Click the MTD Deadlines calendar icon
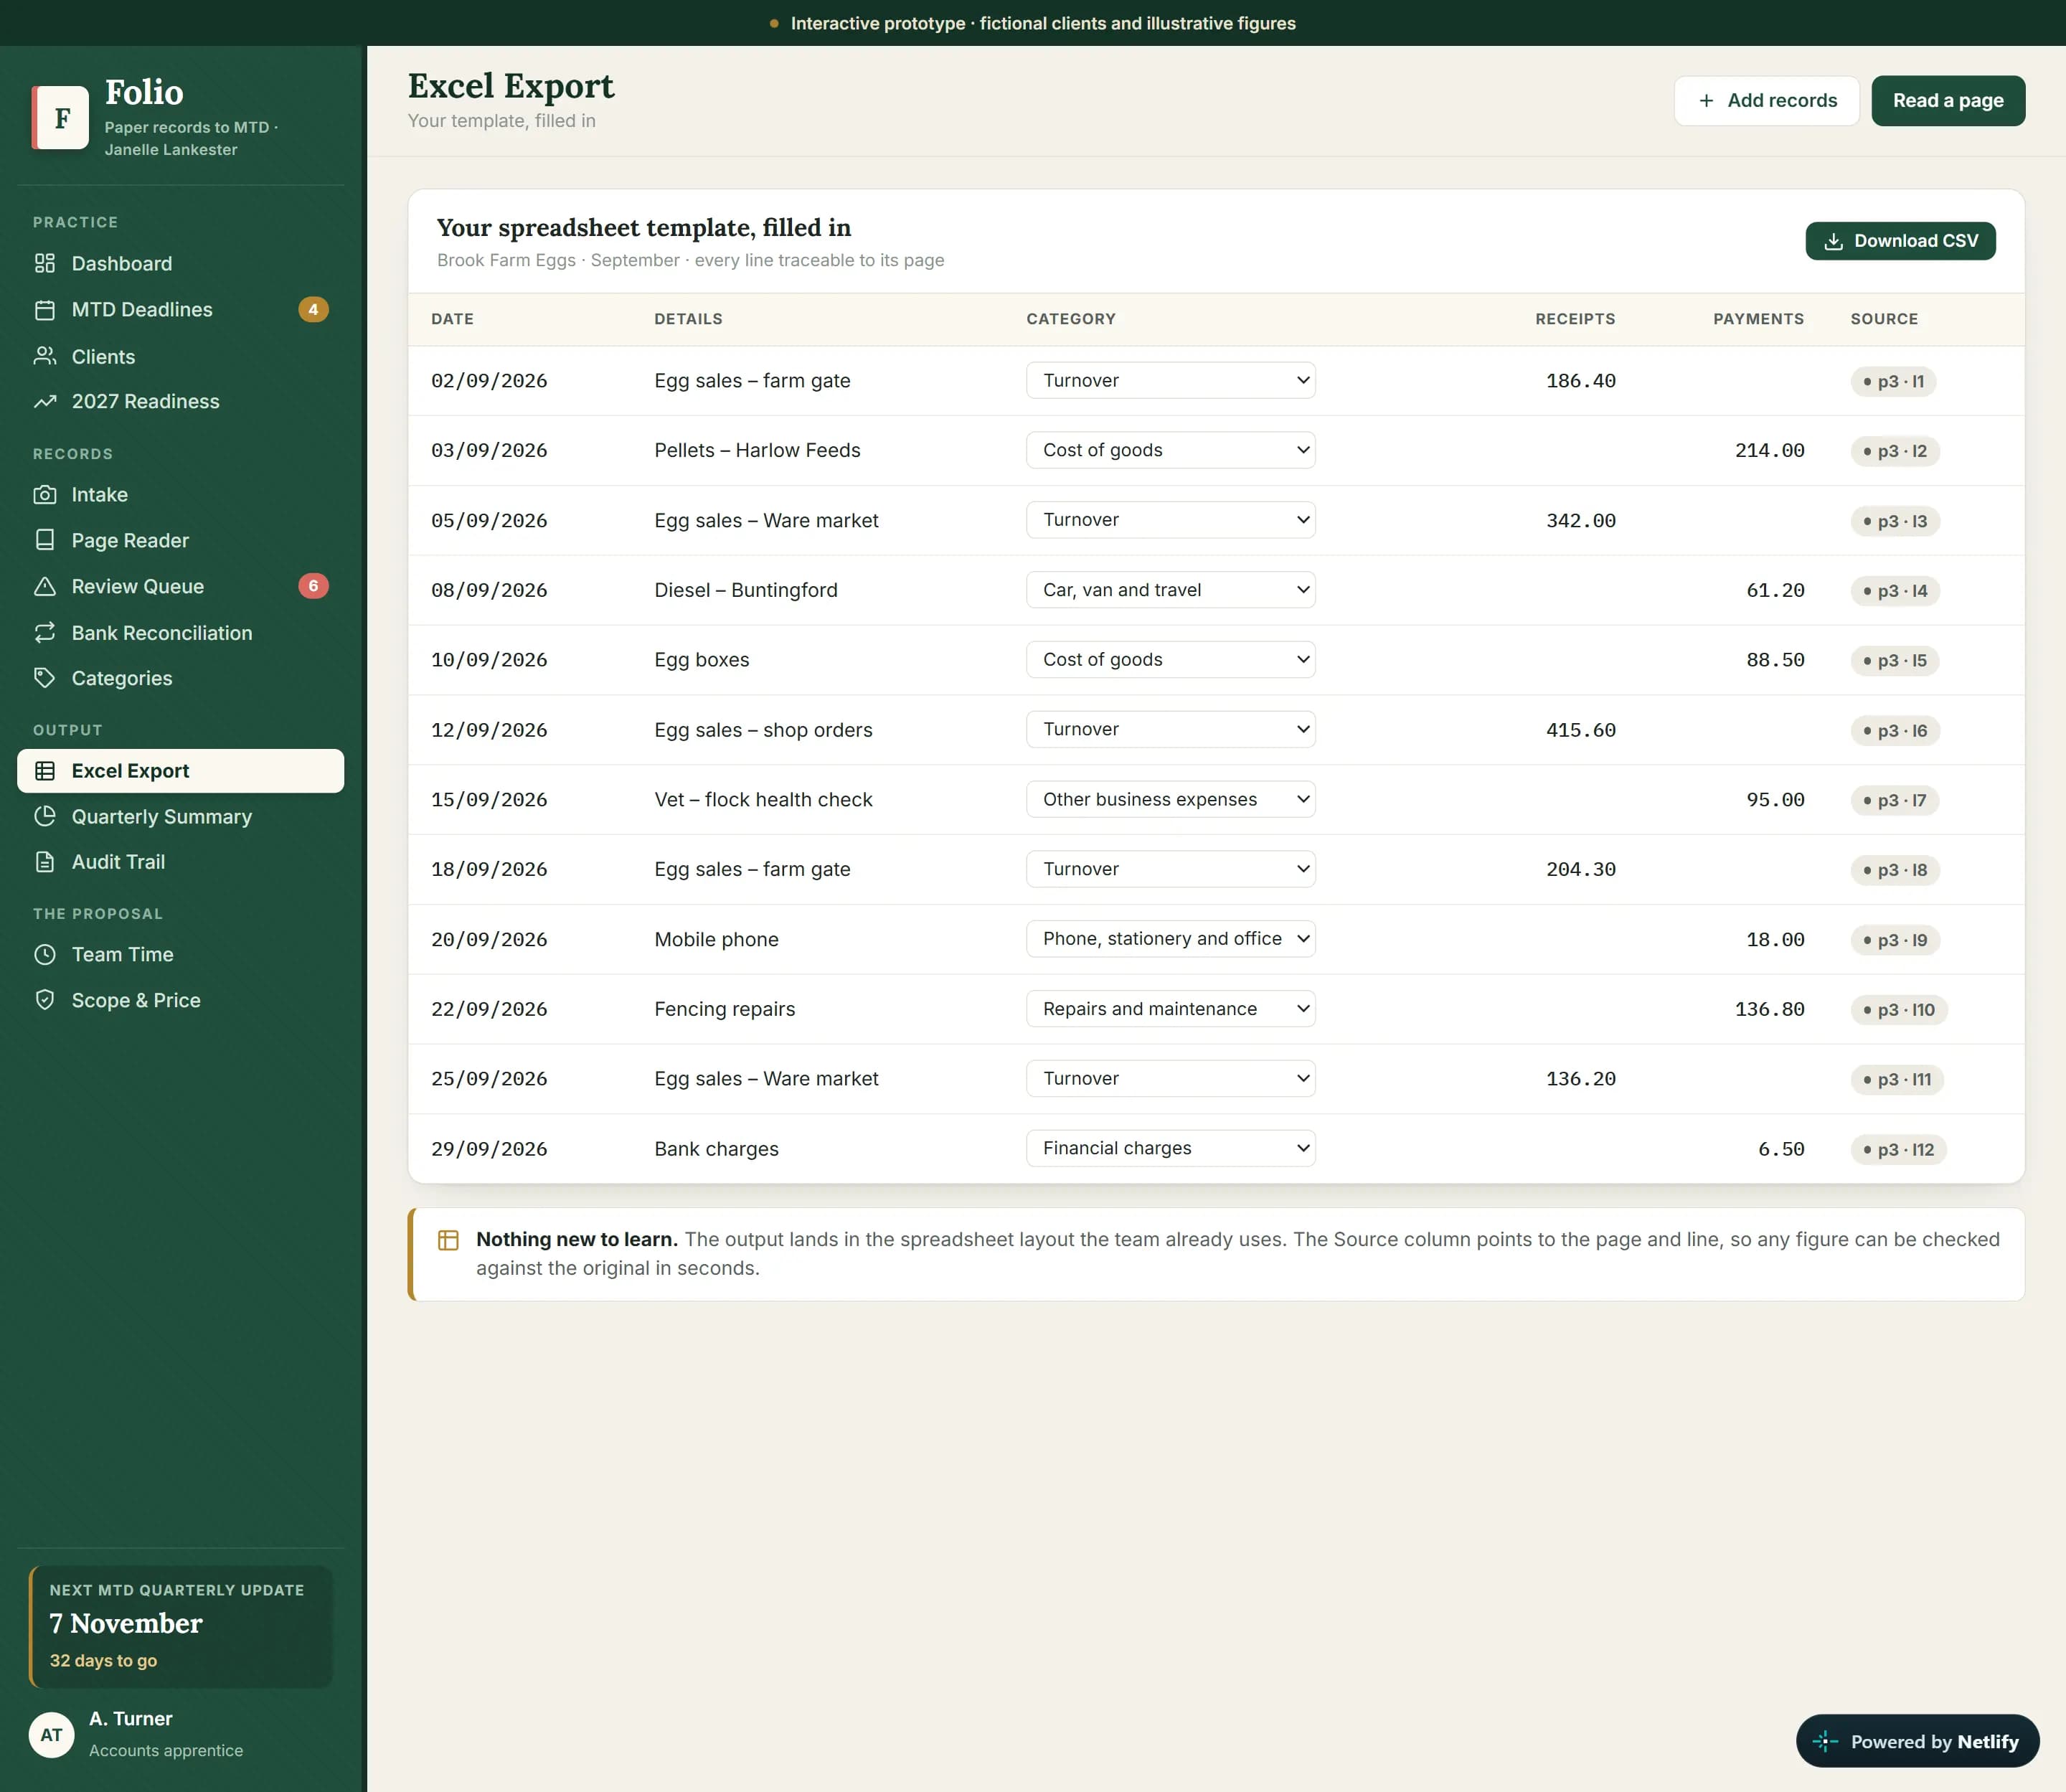The width and height of the screenshot is (2066, 1792). click(45, 310)
